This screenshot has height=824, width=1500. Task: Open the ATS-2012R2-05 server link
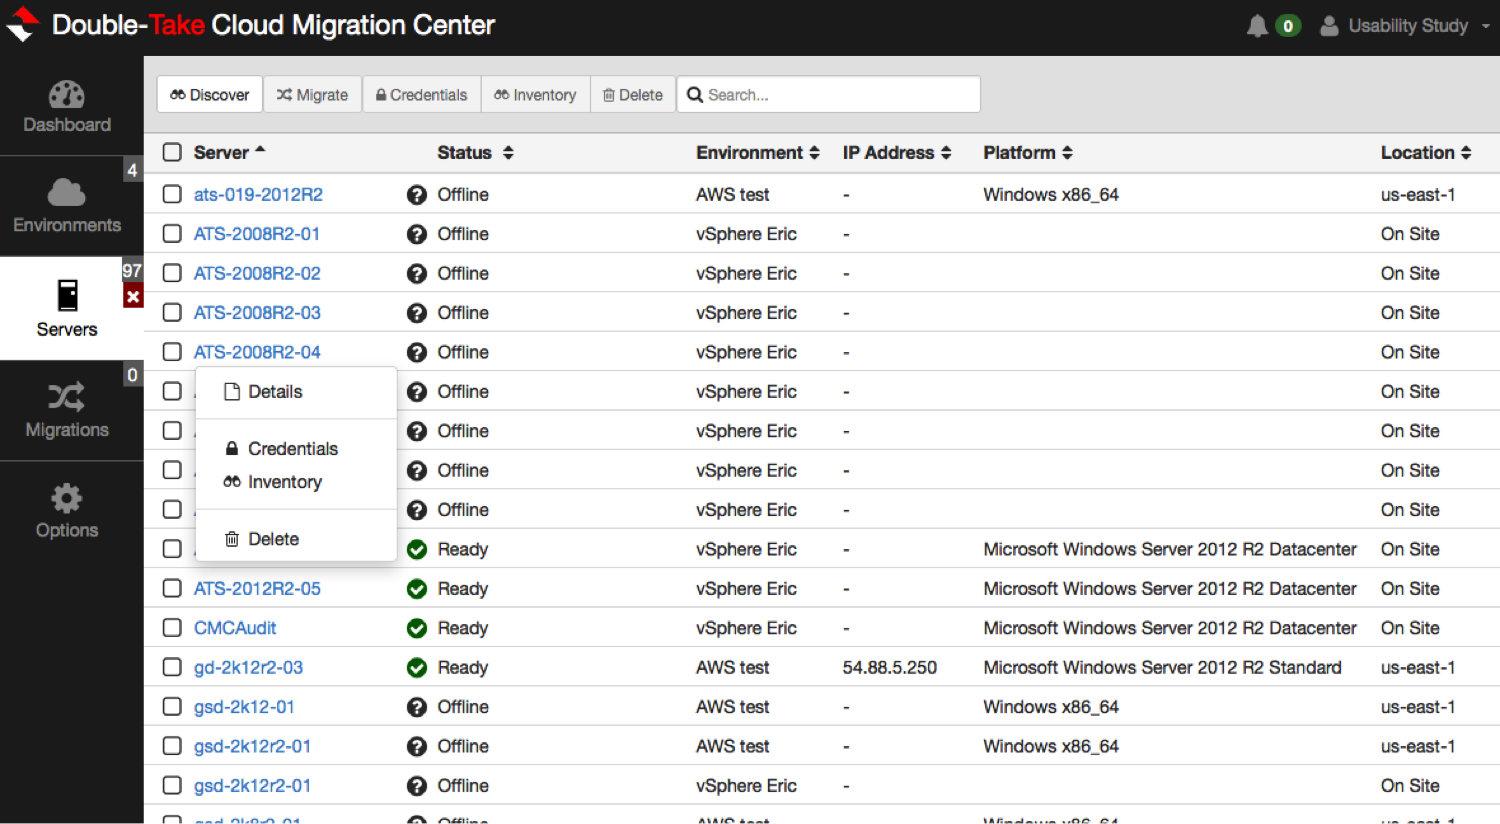[257, 589]
